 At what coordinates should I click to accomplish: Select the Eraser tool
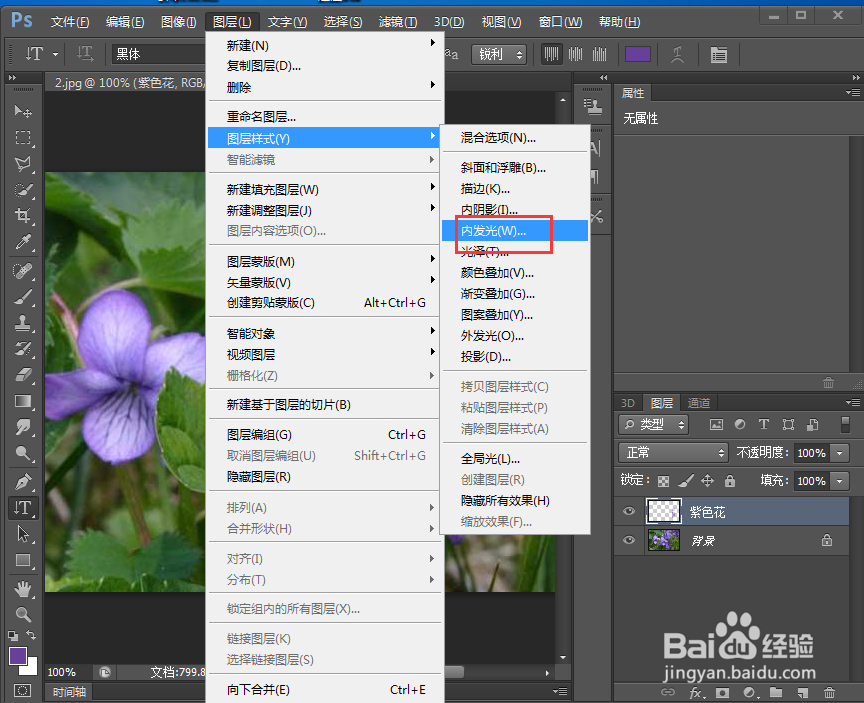click(23, 375)
